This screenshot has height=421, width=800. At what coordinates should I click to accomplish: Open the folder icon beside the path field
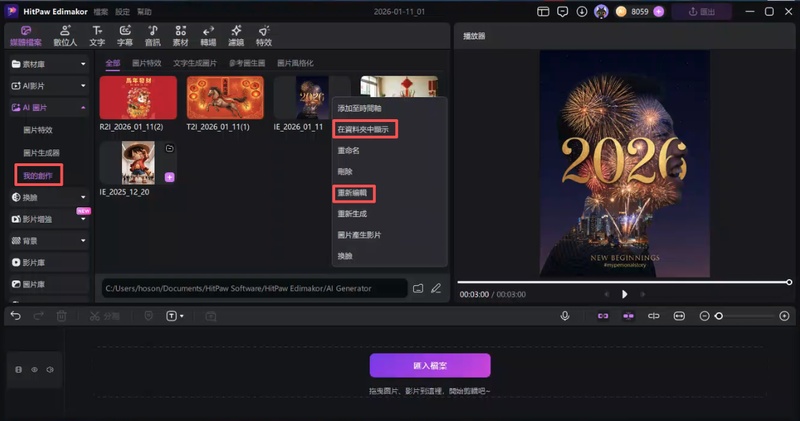[418, 288]
